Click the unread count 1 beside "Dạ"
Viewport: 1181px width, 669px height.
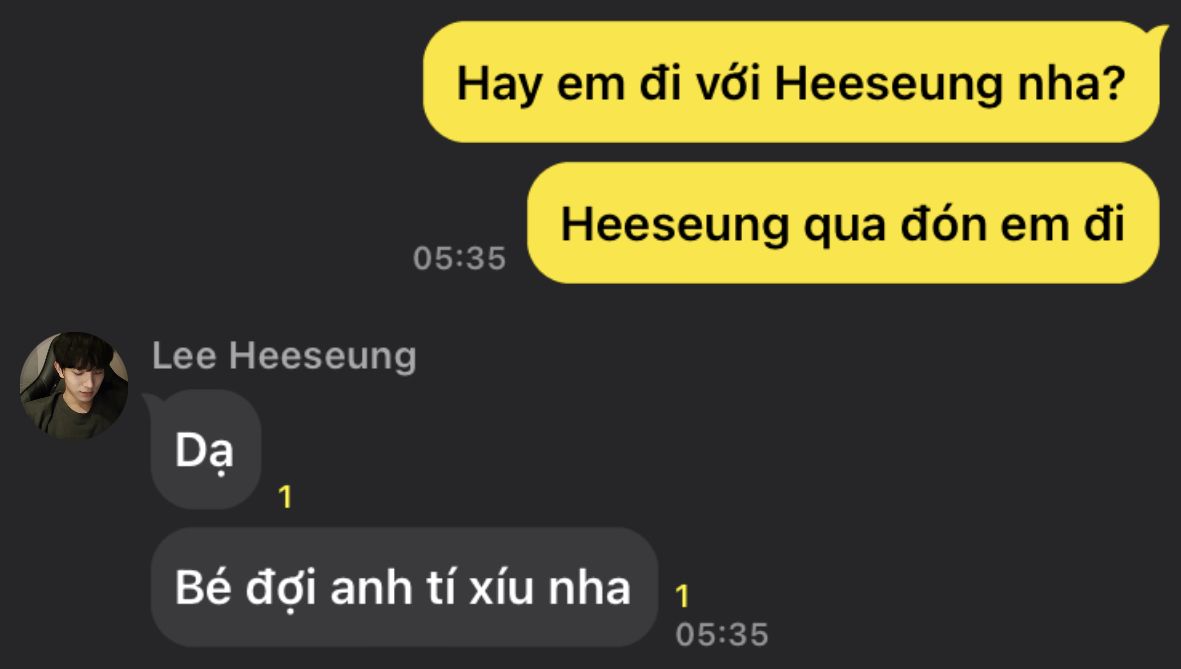(285, 496)
